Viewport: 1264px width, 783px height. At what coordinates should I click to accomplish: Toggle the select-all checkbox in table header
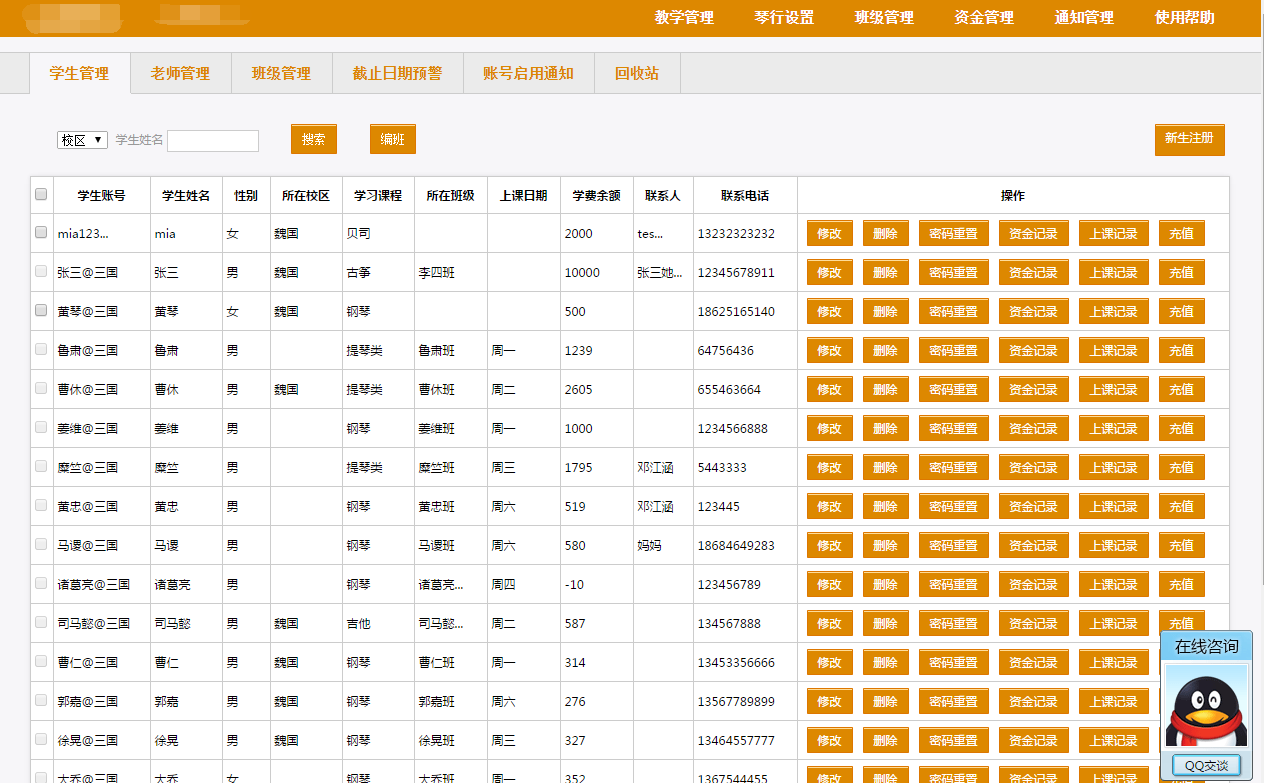[41, 195]
